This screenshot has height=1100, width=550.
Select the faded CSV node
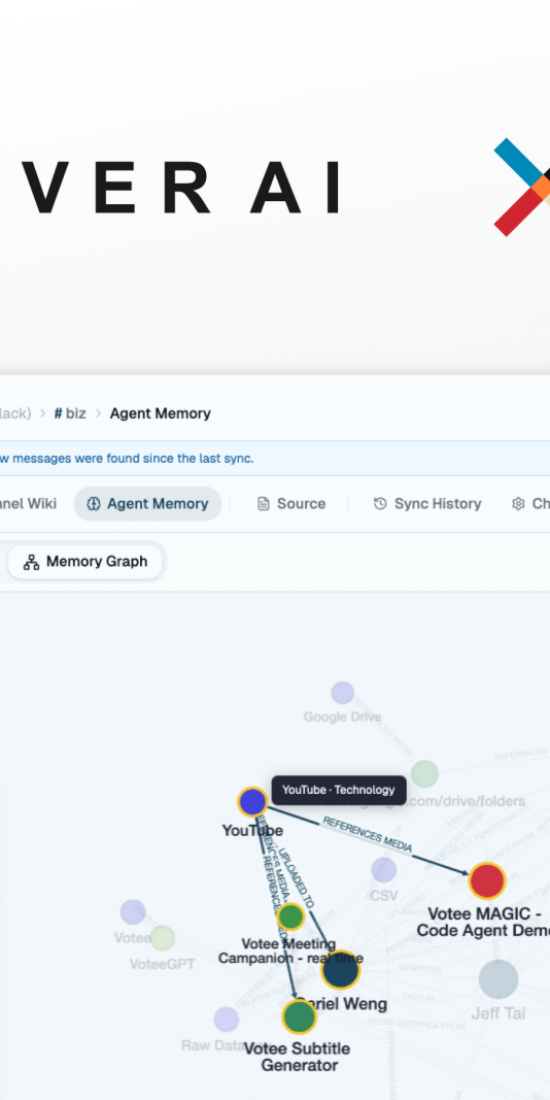(384, 870)
